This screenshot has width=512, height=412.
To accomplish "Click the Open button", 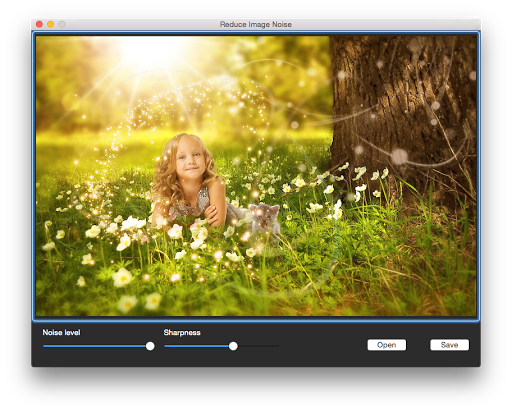I will tap(387, 345).
